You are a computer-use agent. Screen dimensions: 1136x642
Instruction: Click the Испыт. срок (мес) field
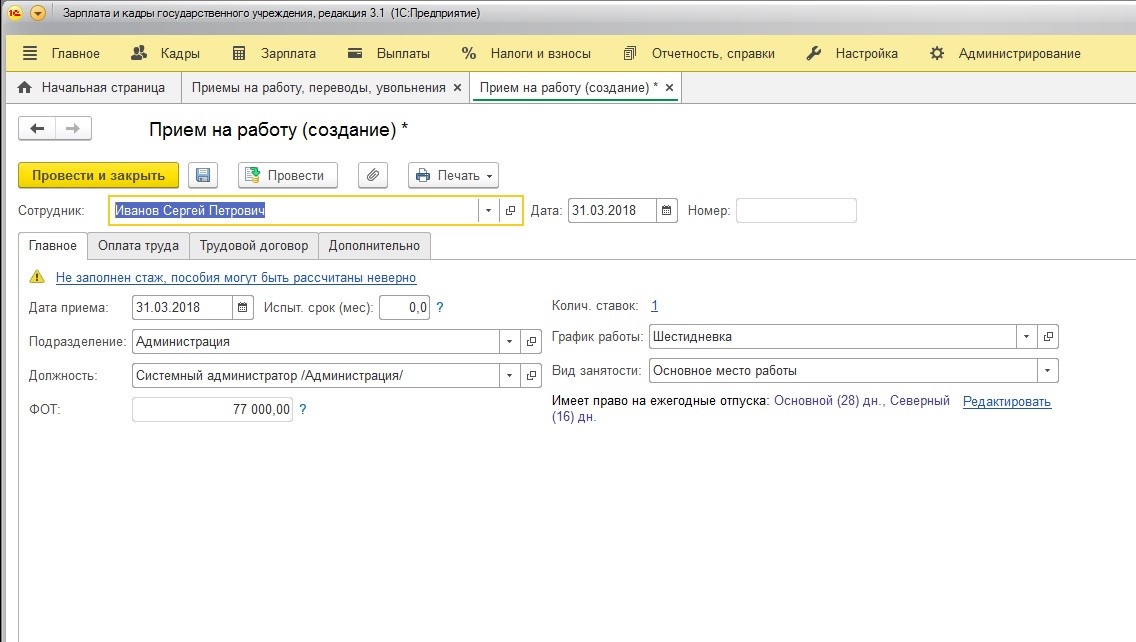pyautogui.click(x=404, y=307)
